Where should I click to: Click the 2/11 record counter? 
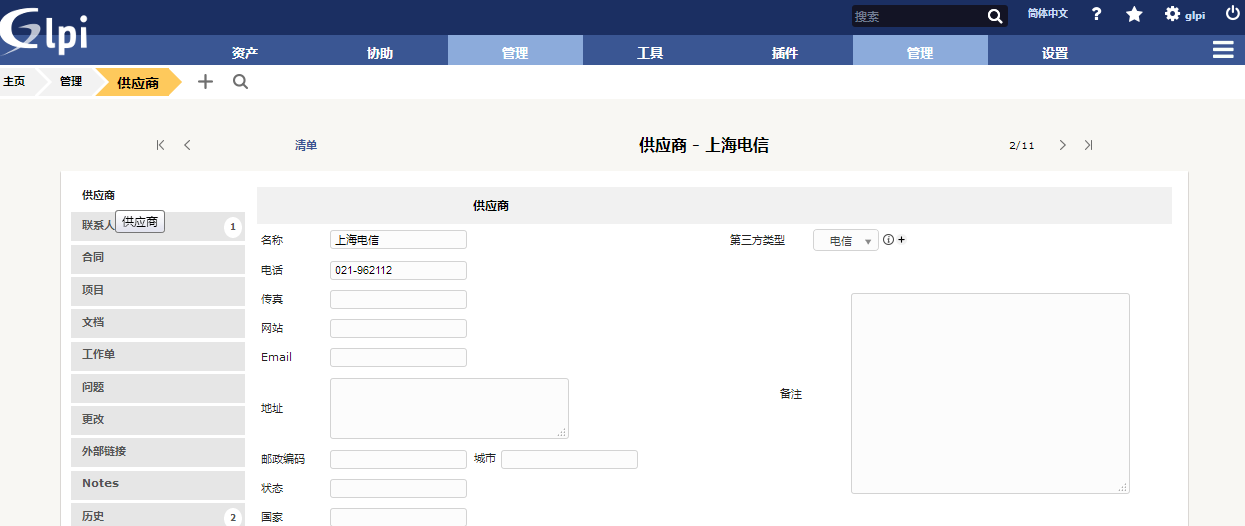click(x=1022, y=146)
